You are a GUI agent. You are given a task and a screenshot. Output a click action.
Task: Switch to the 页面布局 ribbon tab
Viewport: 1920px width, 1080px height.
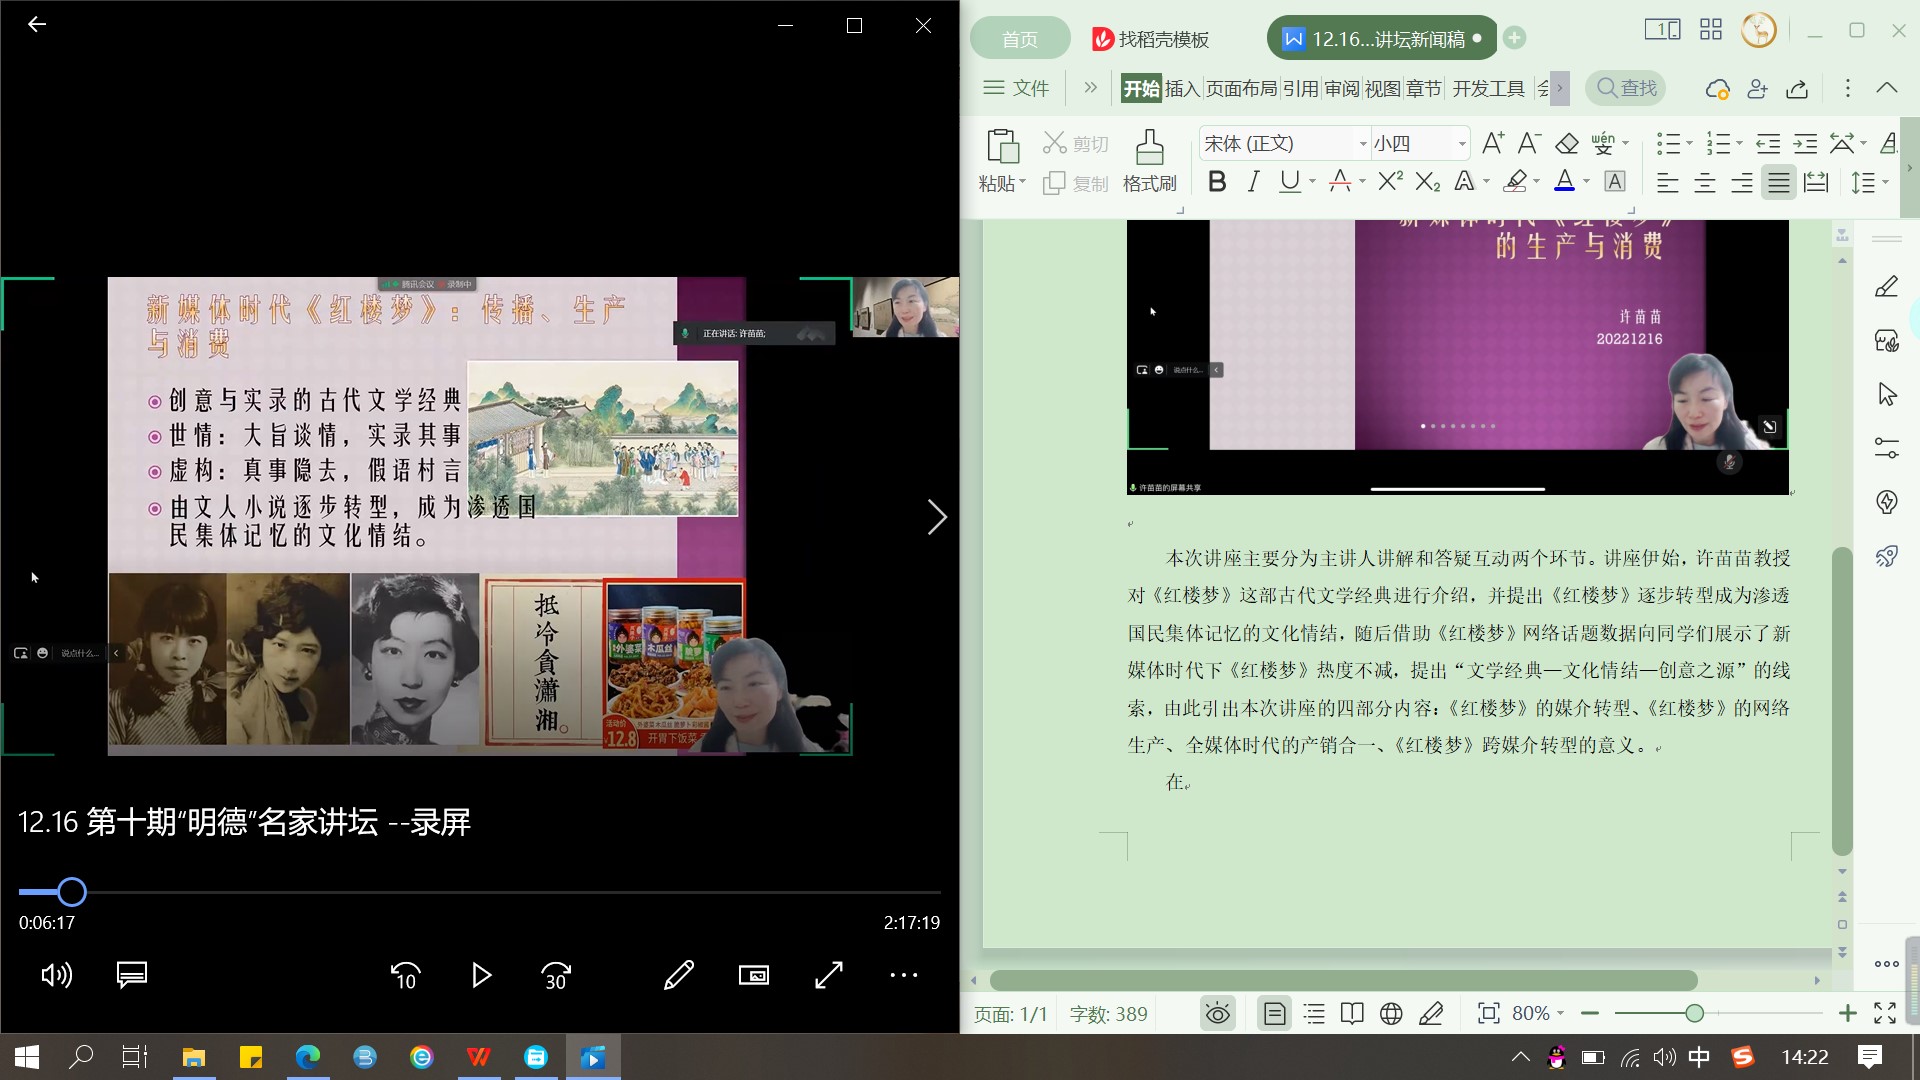1241,88
